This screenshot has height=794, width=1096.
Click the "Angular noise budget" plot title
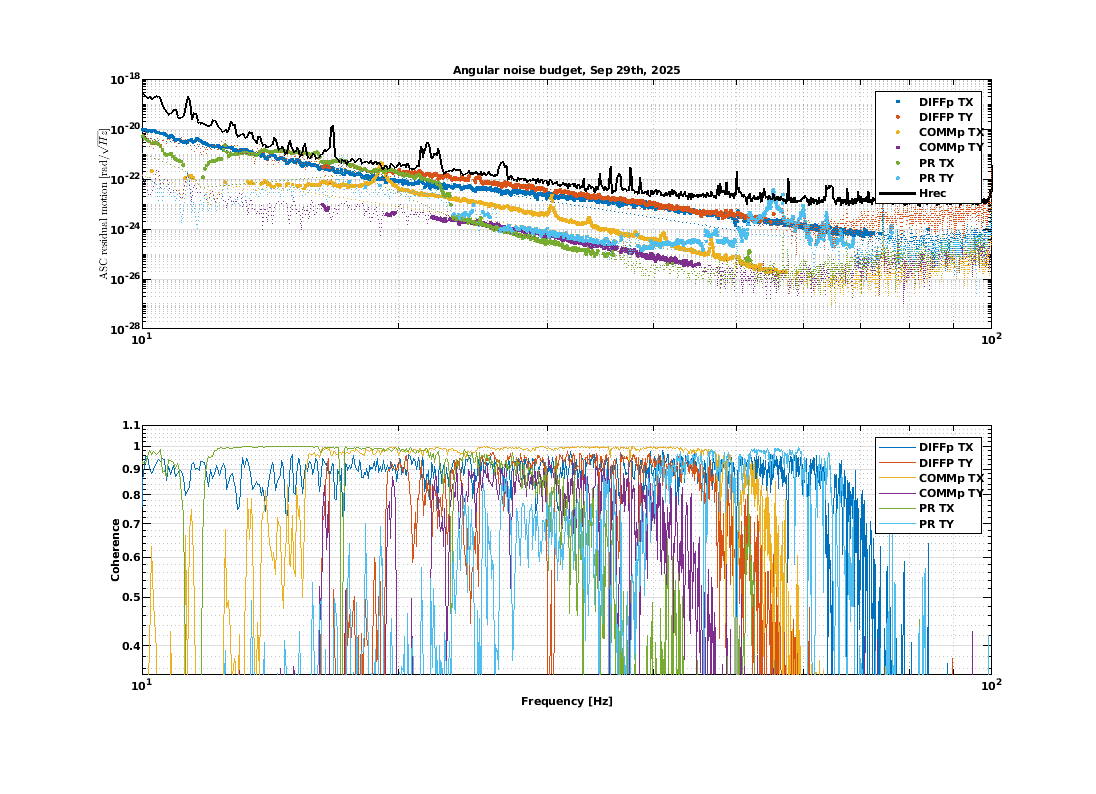[x=566, y=69]
